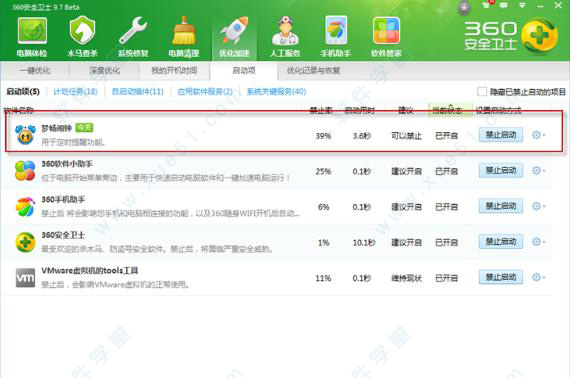Switch to 我的开机时间 tab
Image resolution: width=570 pixels, height=378 pixels.
pyautogui.click(x=174, y=71)
